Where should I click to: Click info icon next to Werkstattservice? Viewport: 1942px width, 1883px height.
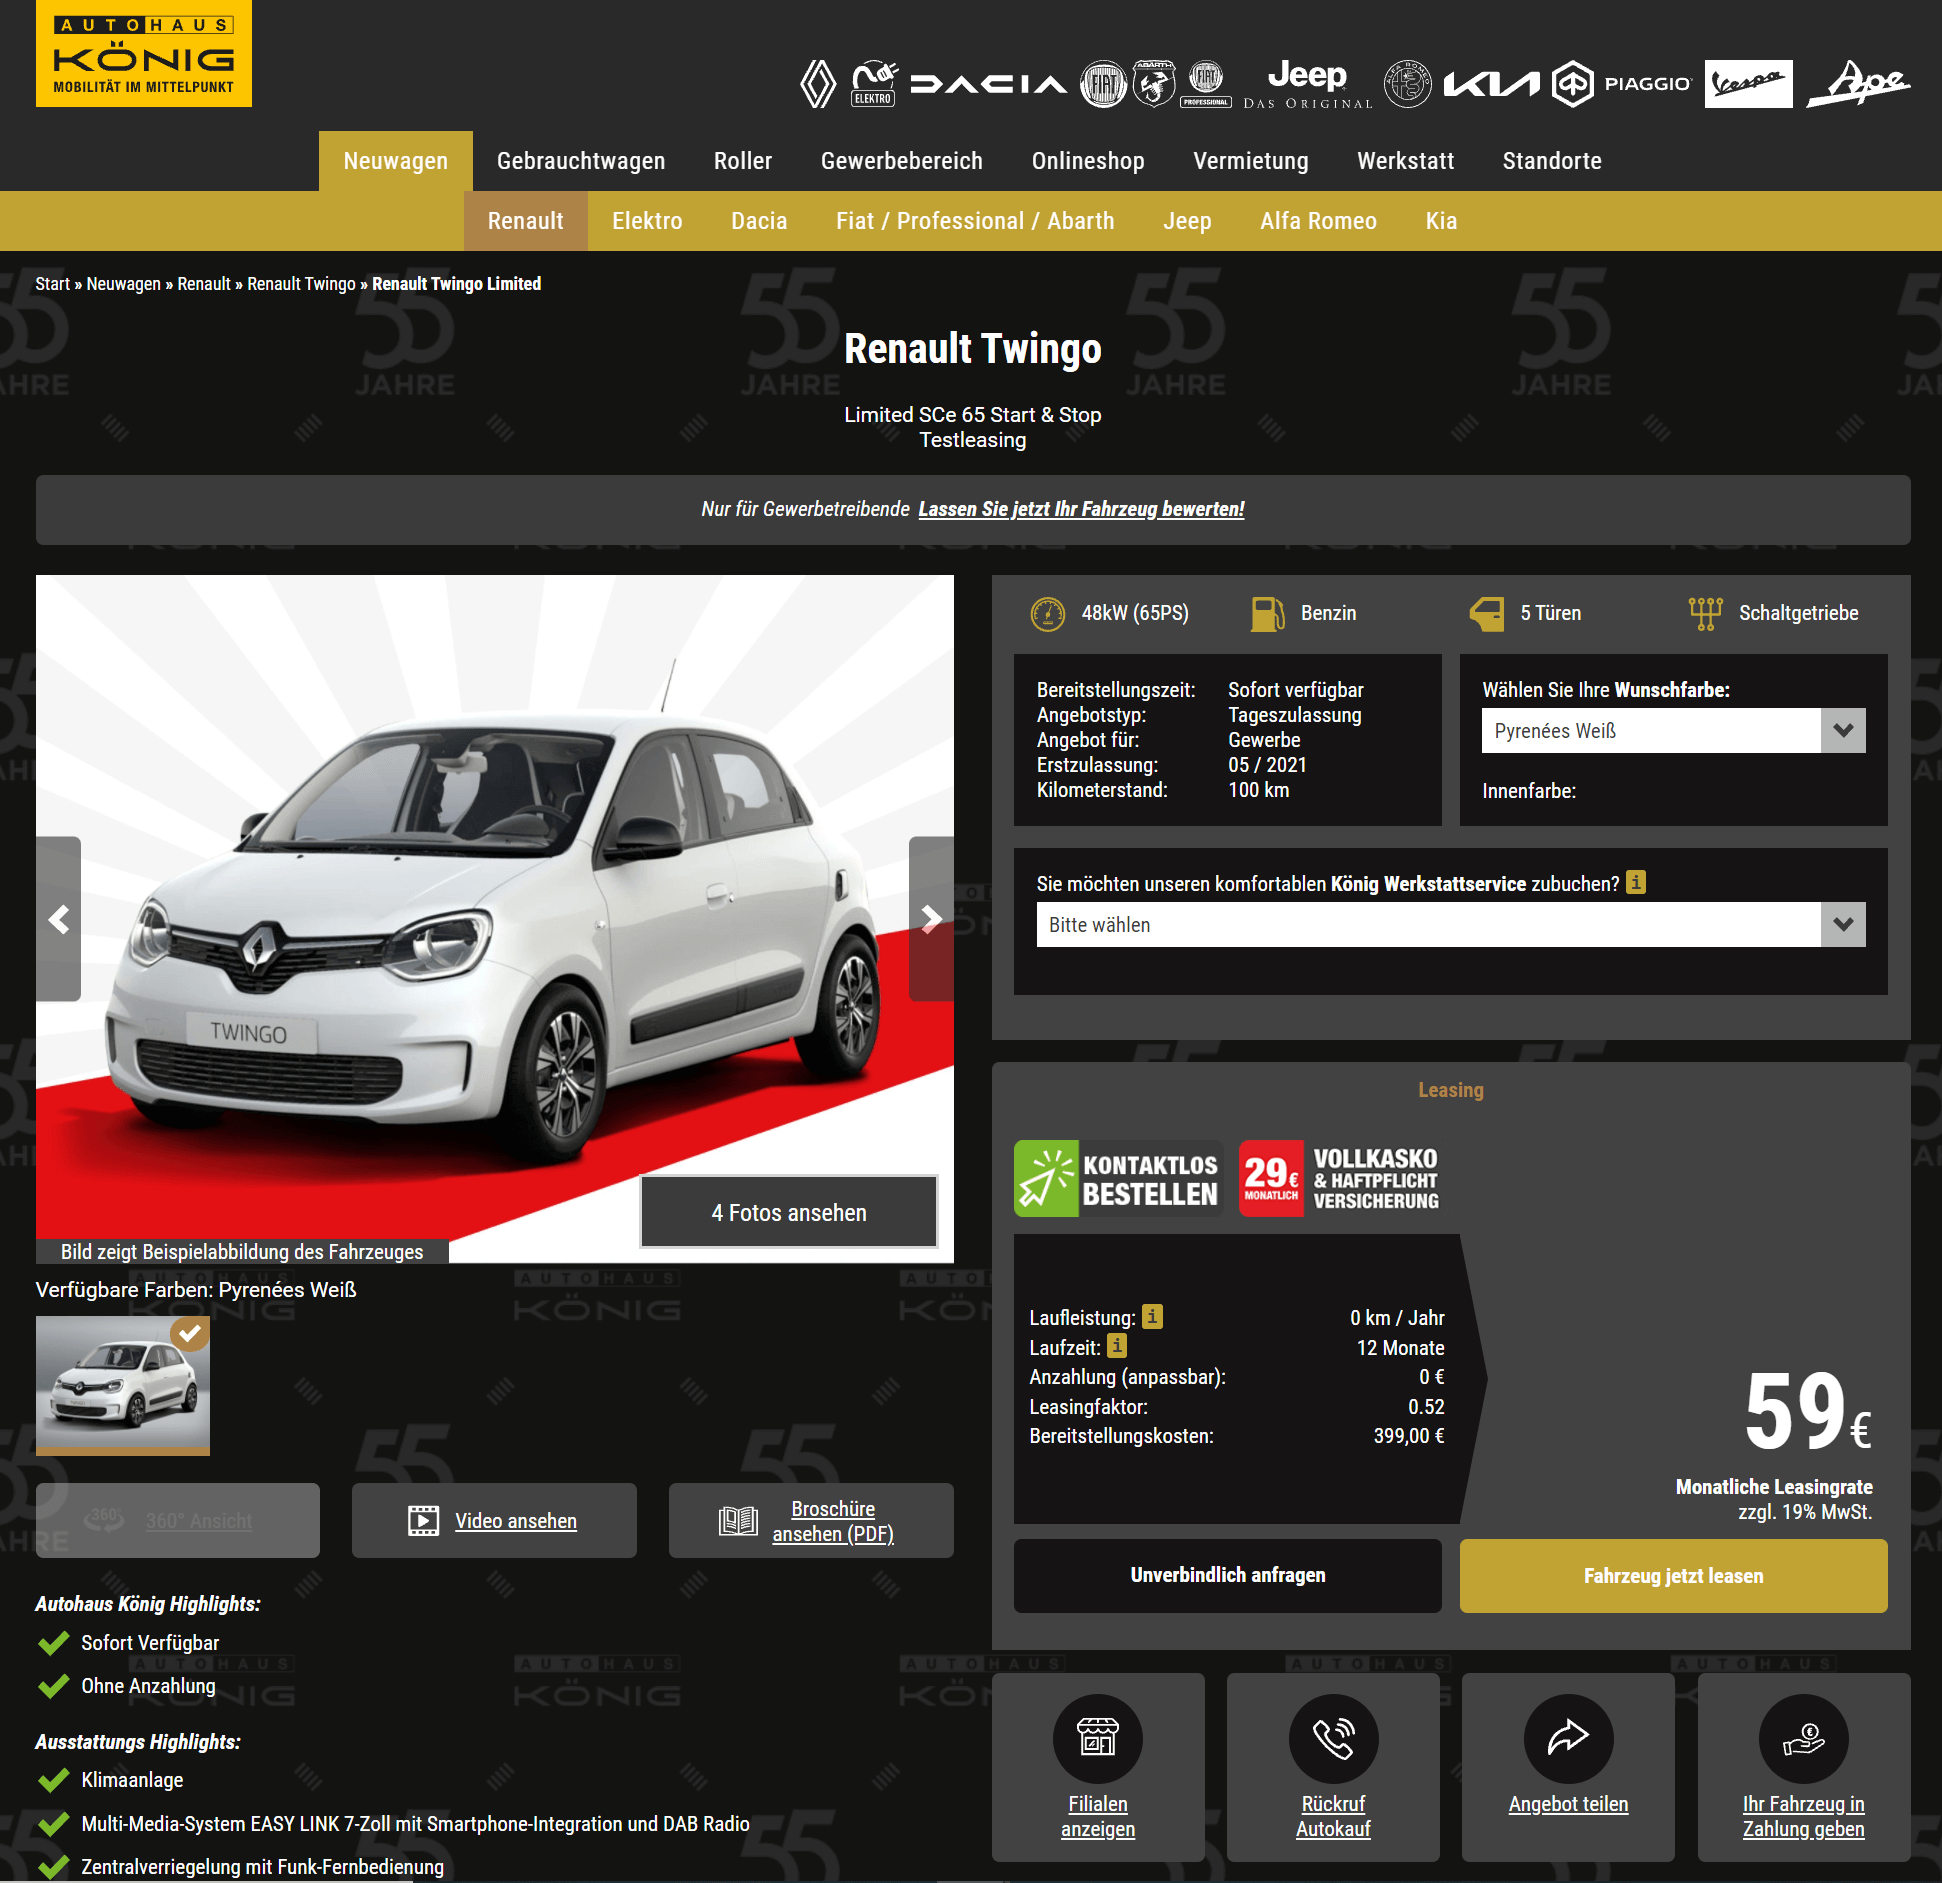pos(1636,882)
